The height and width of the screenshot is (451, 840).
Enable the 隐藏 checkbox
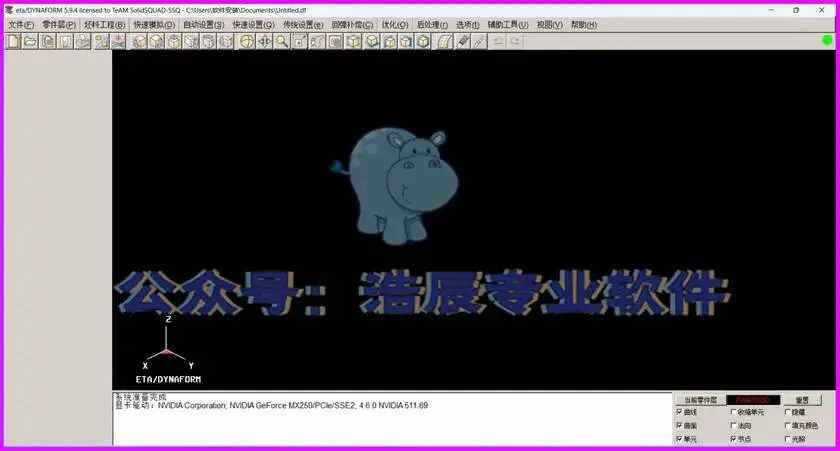click(x=788, y=412)
